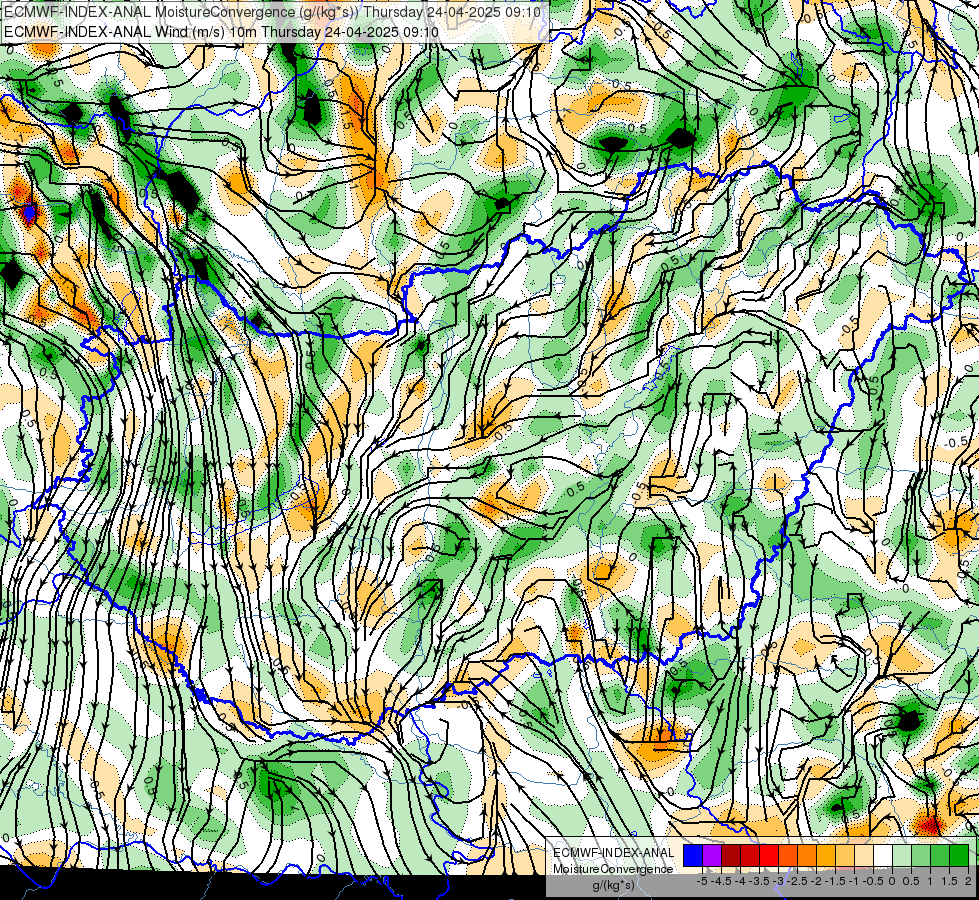Click the legend unit g/(kg*s)
Image resolution: width=979 pixels, height=900 pixels.
[613, 885]
